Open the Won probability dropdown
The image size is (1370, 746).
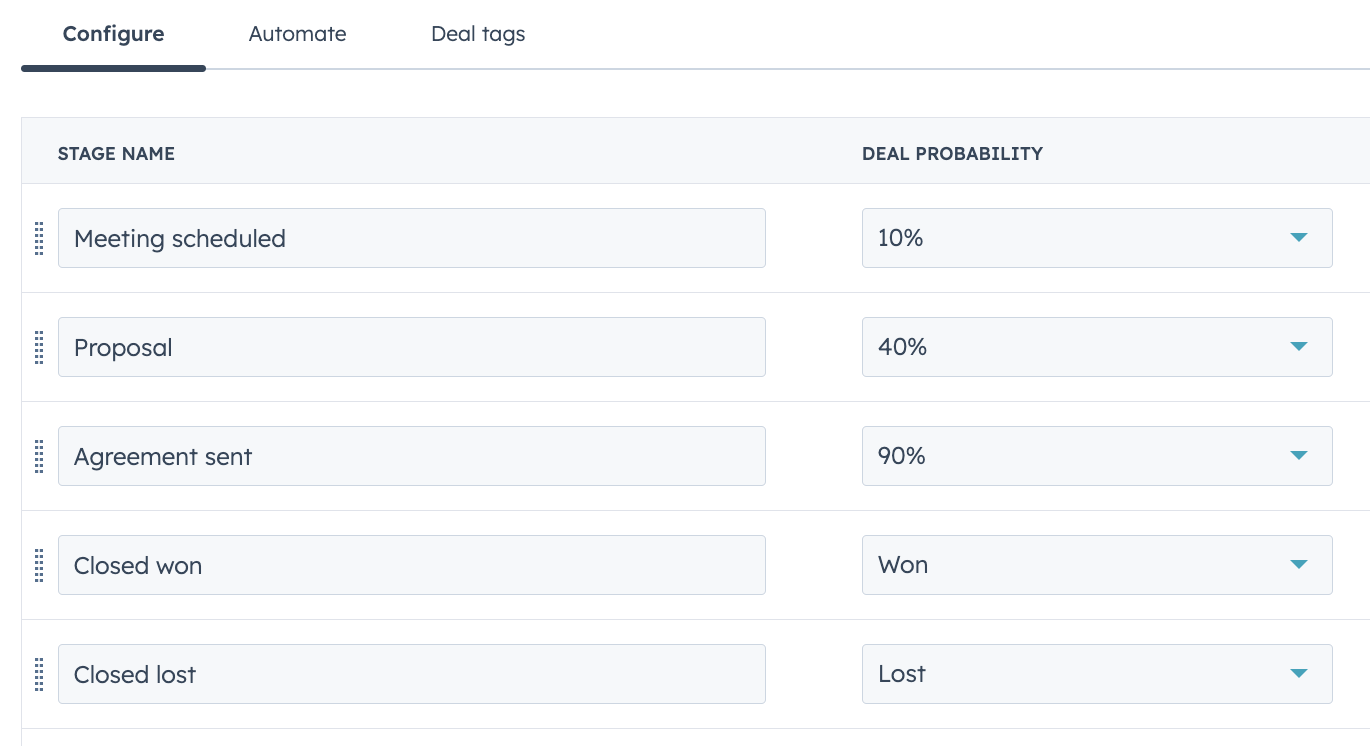1097,565
